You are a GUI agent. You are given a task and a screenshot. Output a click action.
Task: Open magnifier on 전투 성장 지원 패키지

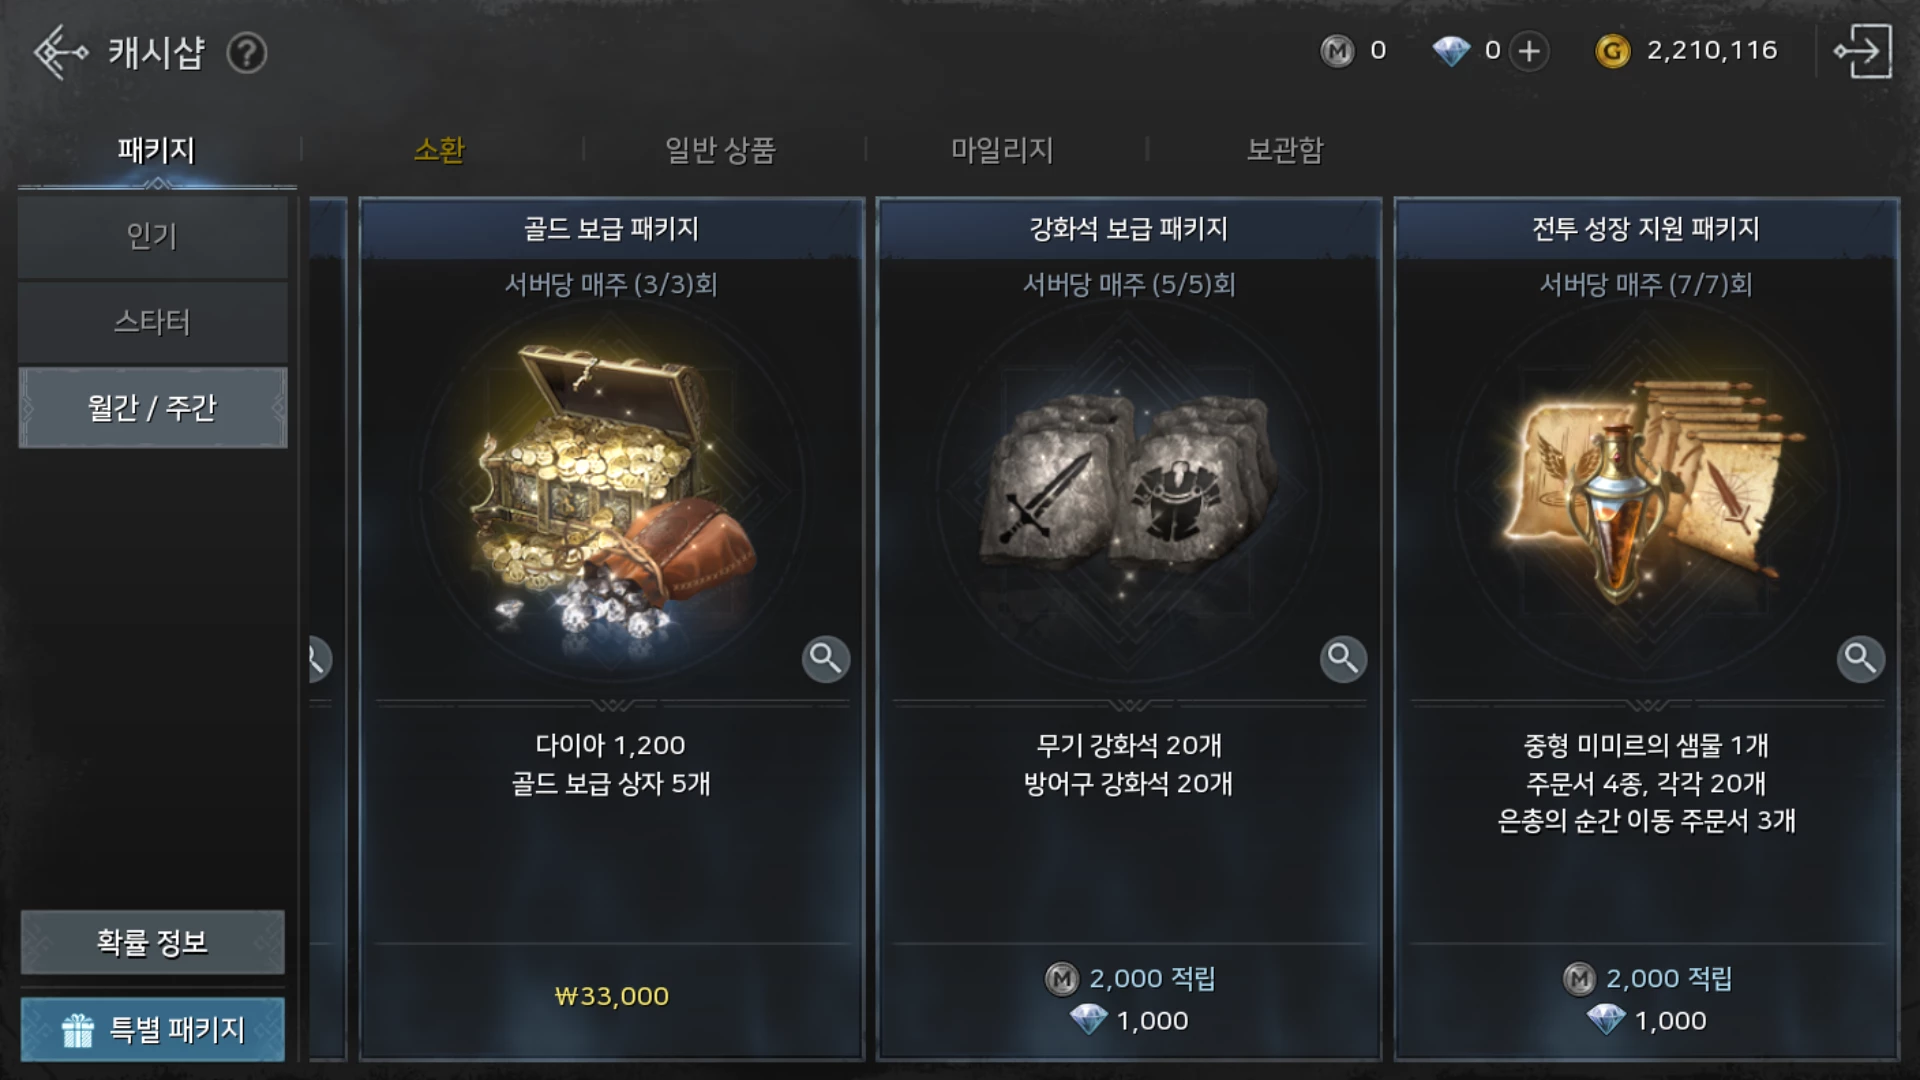[1860, 659]
